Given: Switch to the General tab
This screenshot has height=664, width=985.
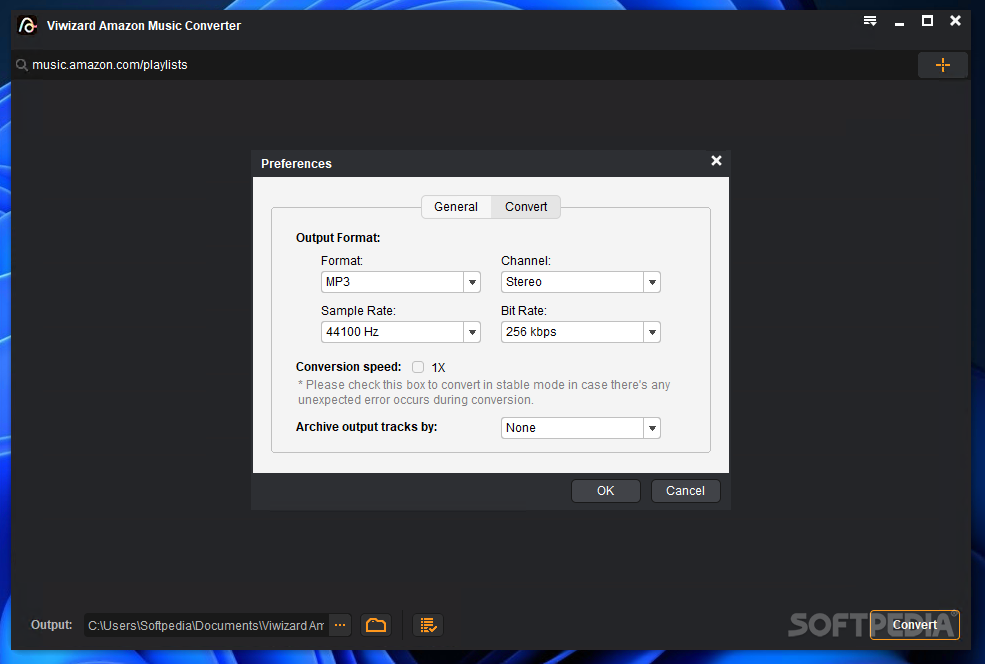Looking at the screenshot, I should click(456, 207).
